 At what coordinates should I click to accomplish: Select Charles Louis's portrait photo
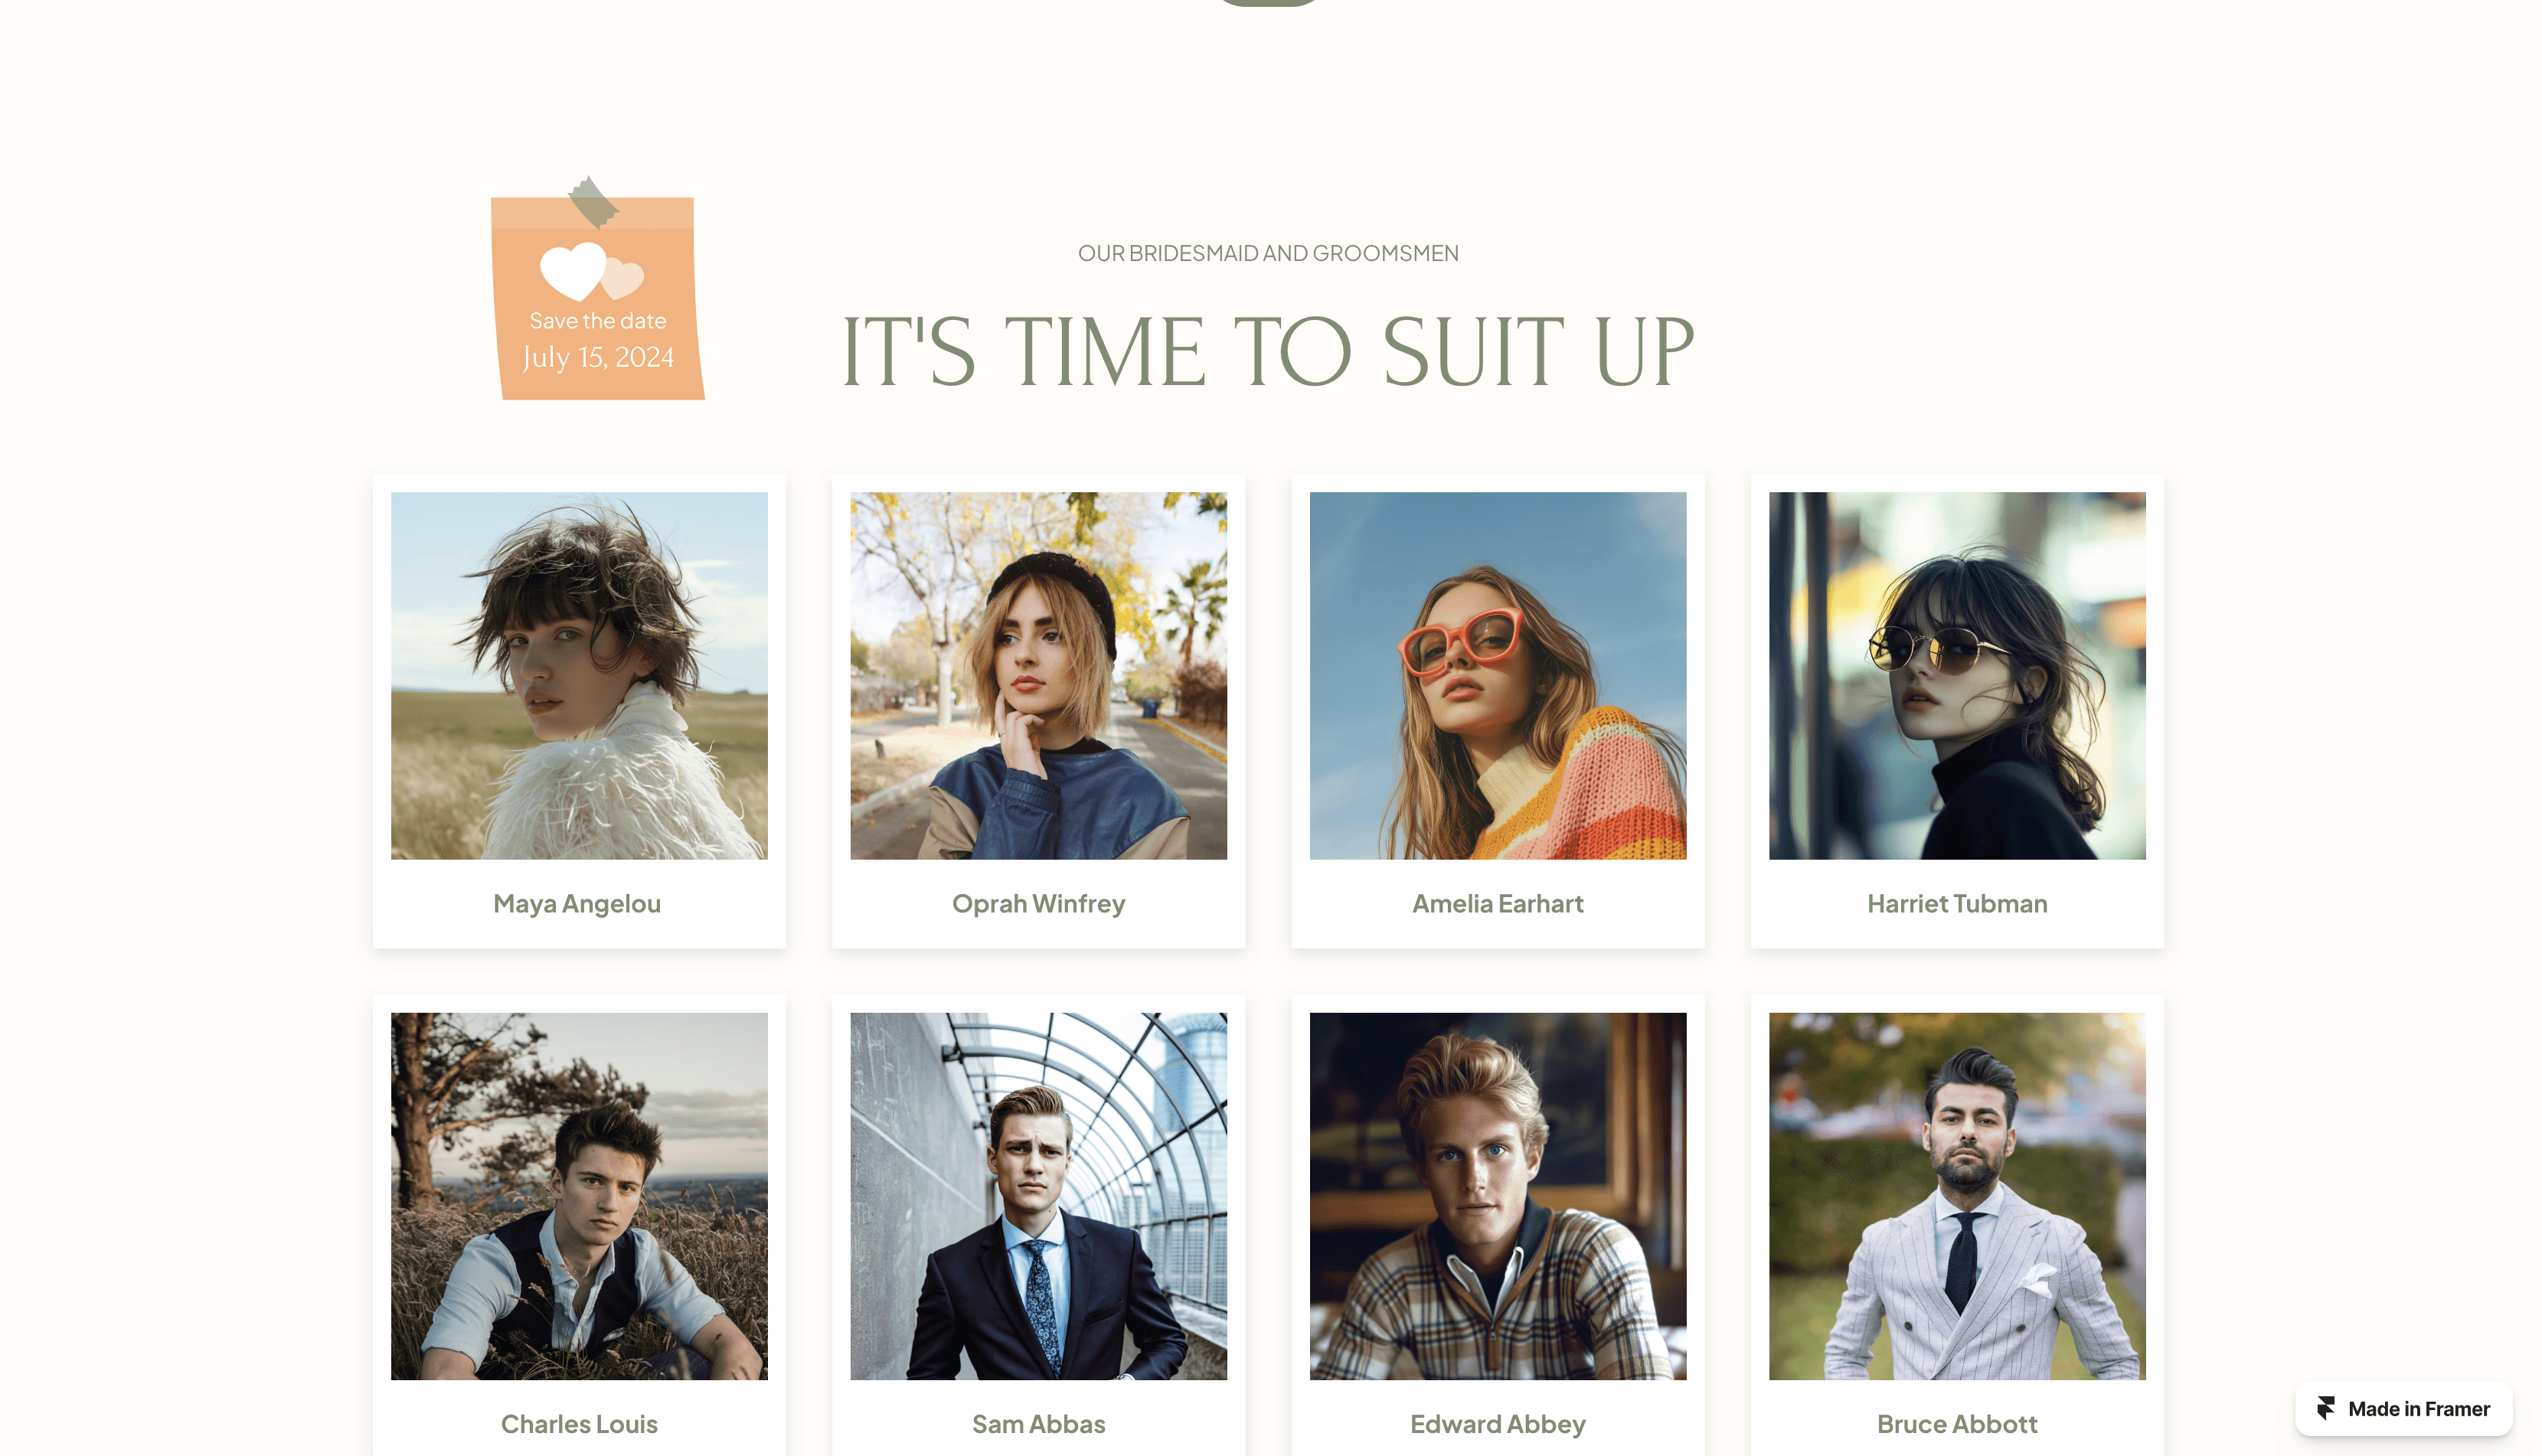(579, 1196)
